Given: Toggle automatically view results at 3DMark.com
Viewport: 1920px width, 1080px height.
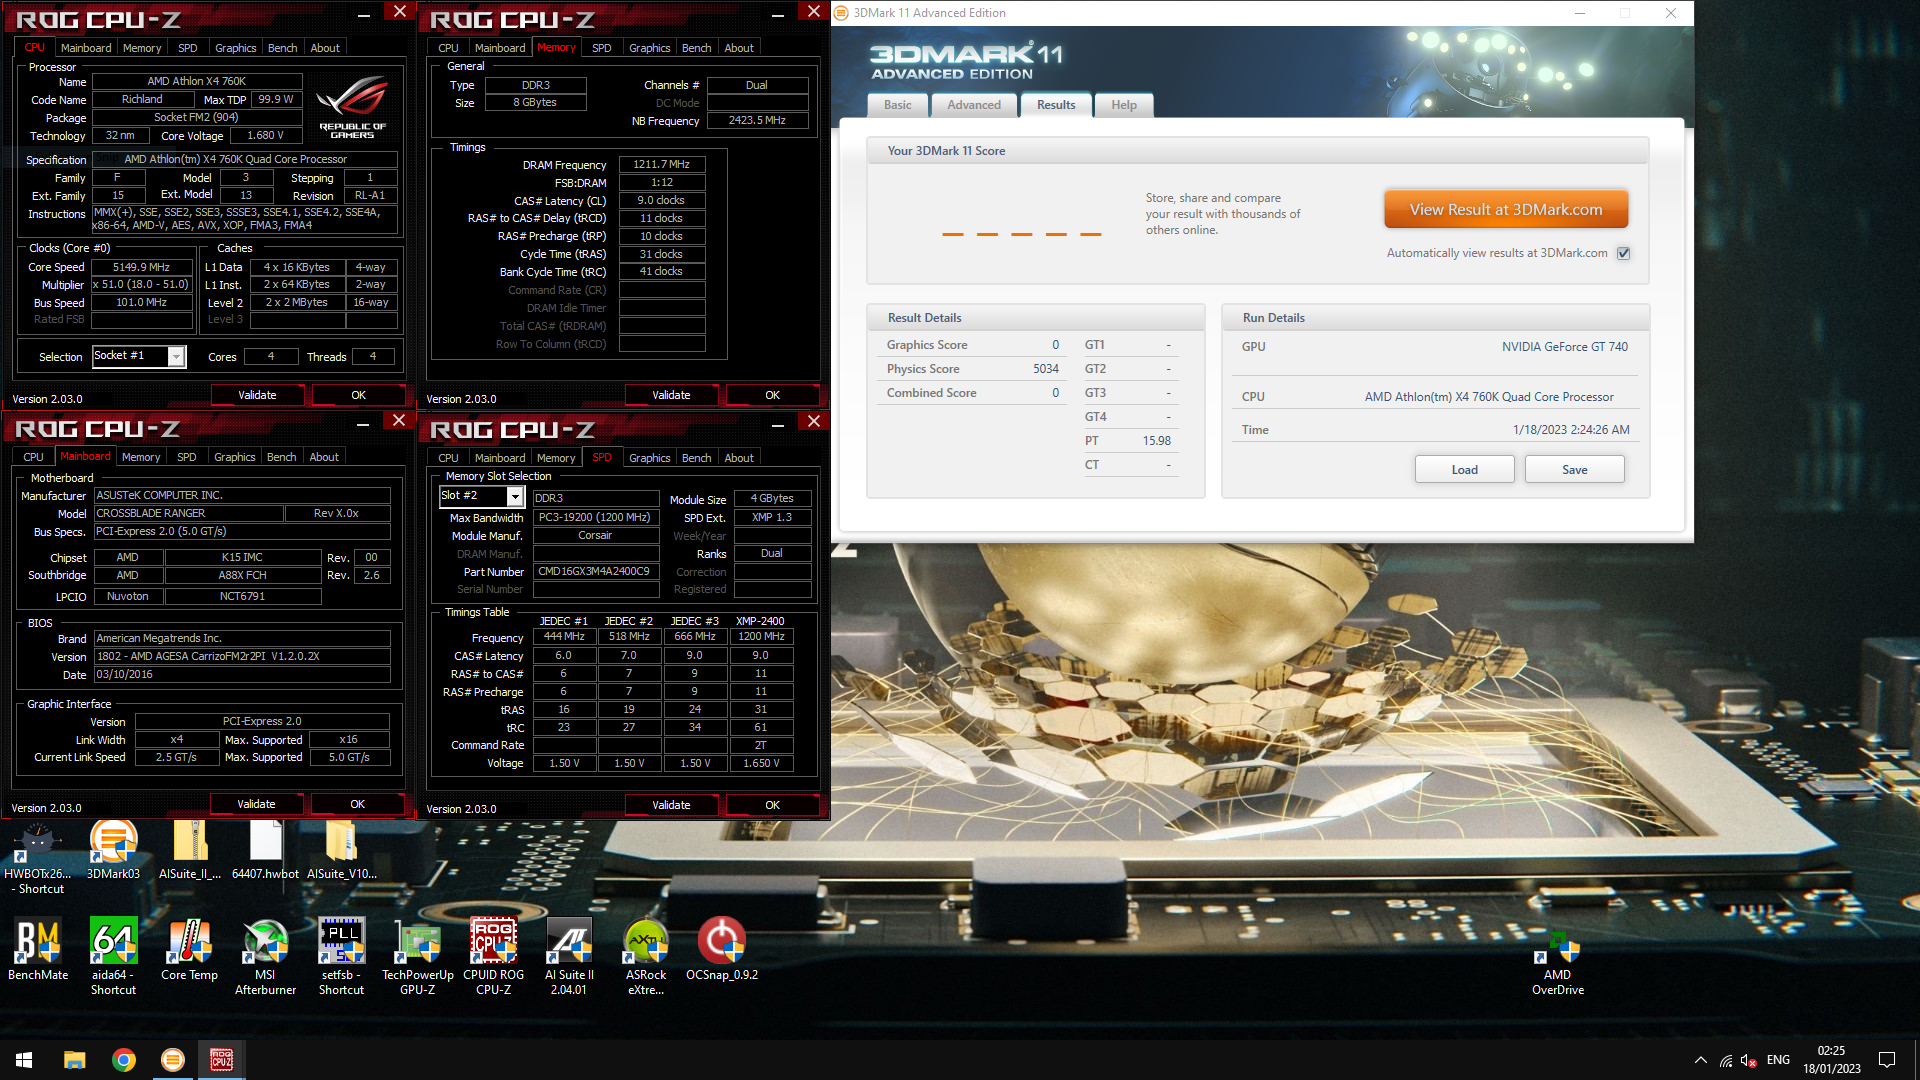Looking at the screenshot, I should click(x=1624, y=254).
